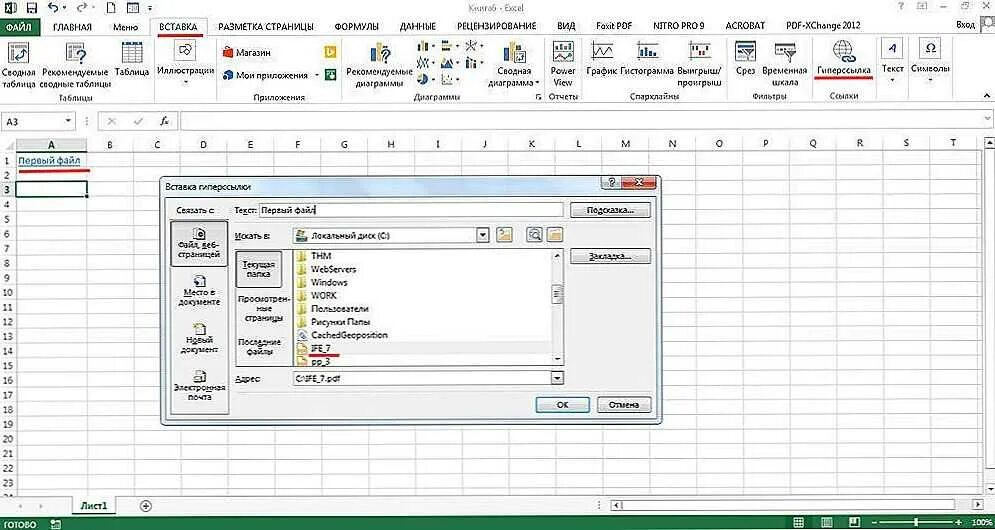The width and height of the screenshot is (995, 530).
Task: Expand Мои приложения dropdown
Action: [317, 75]
